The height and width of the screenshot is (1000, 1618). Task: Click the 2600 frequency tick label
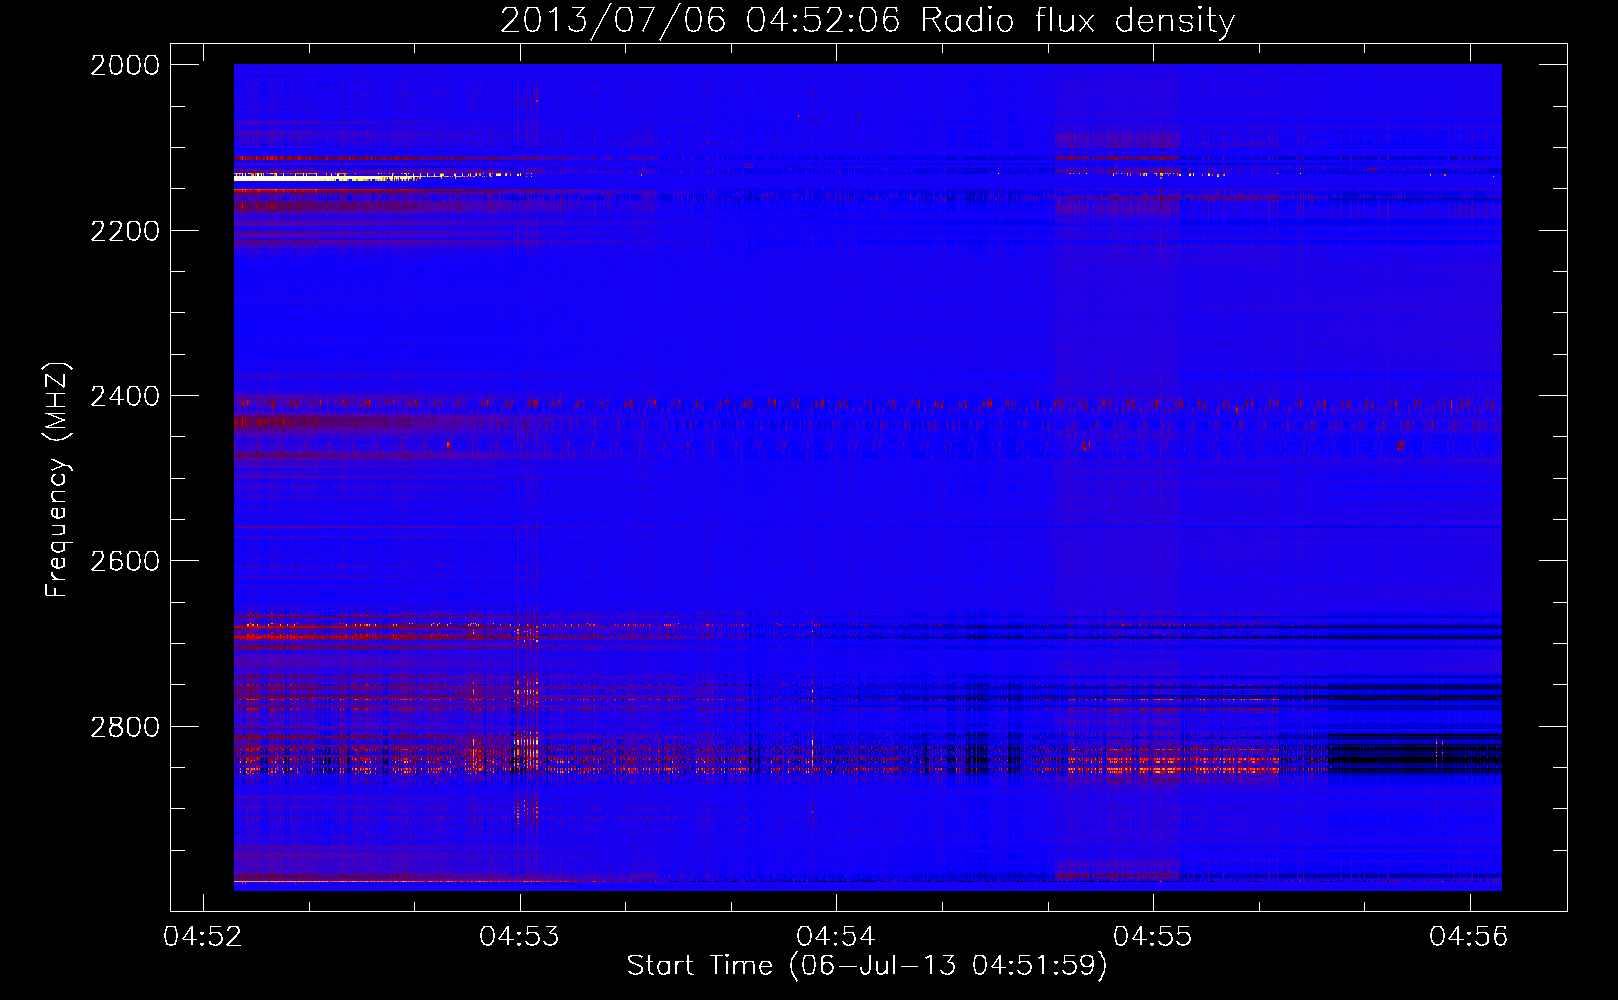[125, 561]
